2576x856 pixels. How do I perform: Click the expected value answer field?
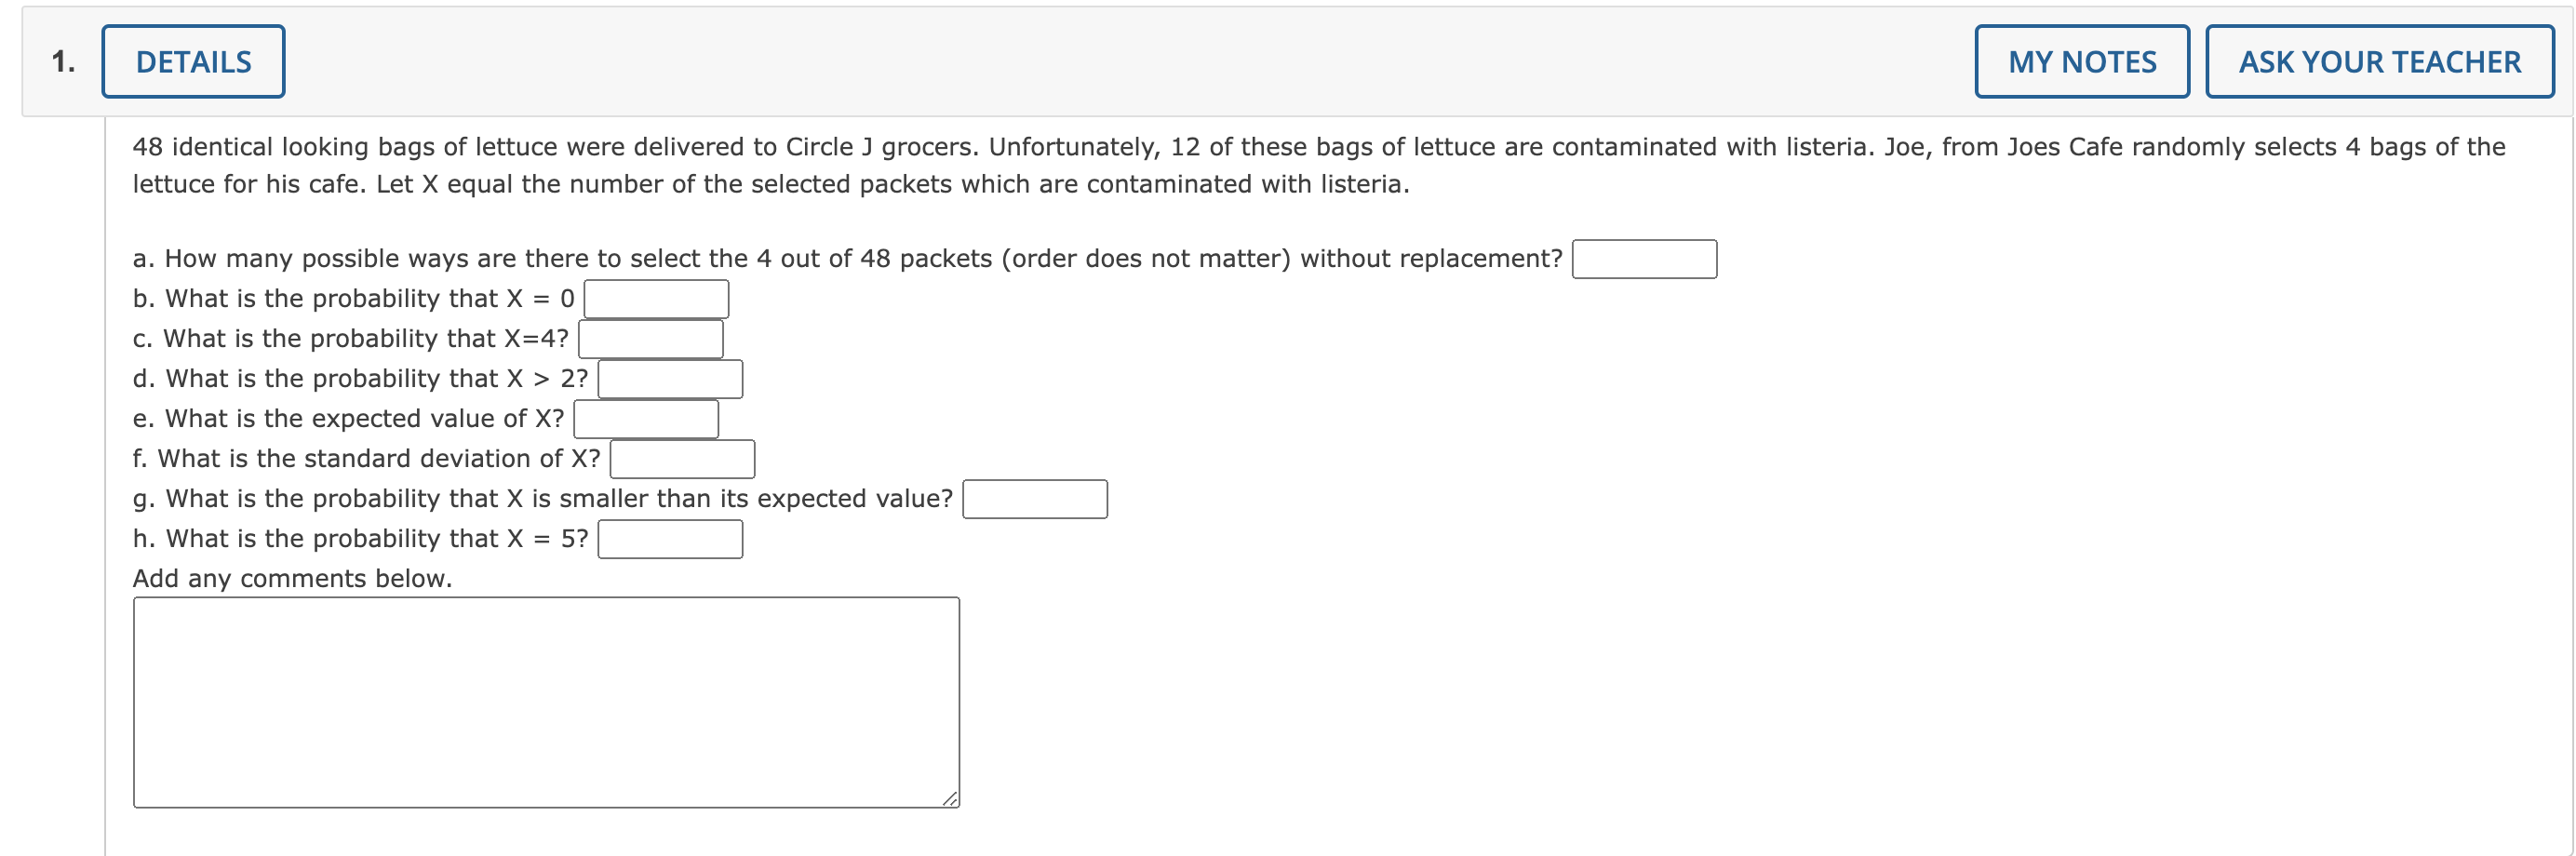click(645, 418)
